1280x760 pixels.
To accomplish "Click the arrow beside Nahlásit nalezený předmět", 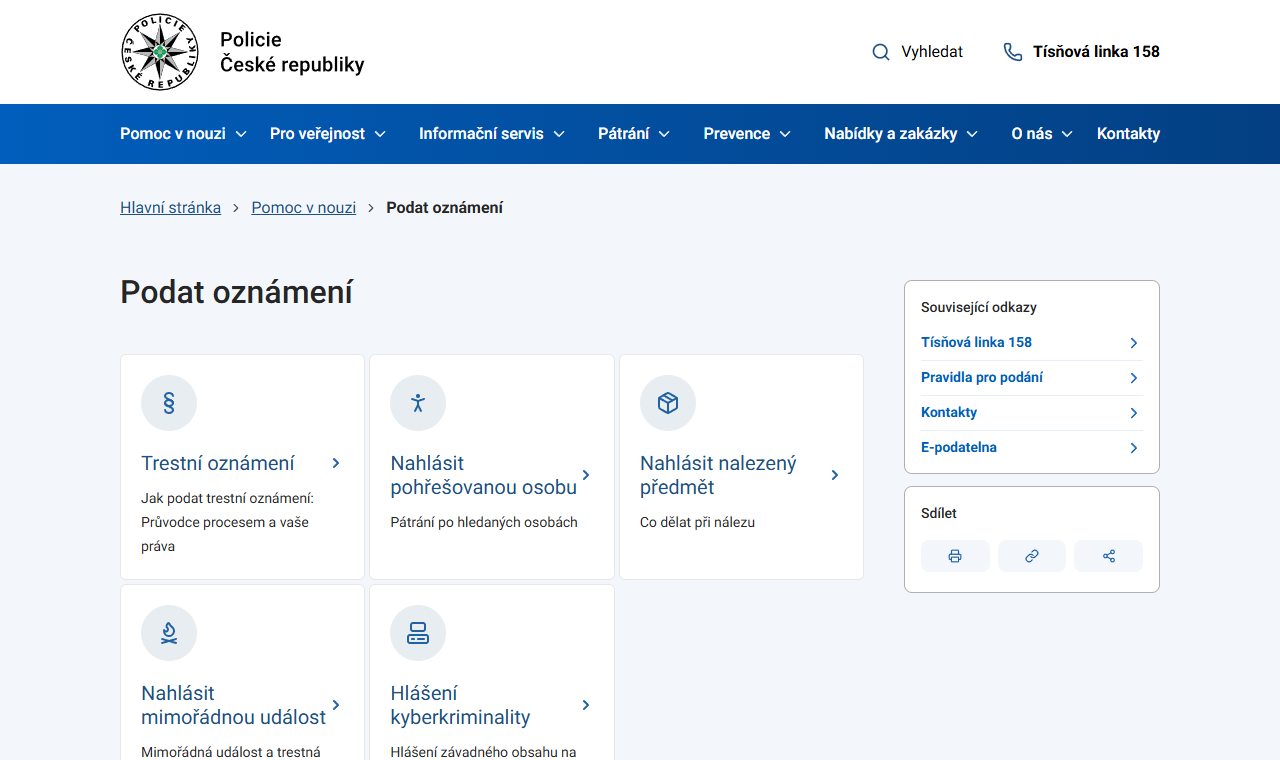I will (835, 475).
